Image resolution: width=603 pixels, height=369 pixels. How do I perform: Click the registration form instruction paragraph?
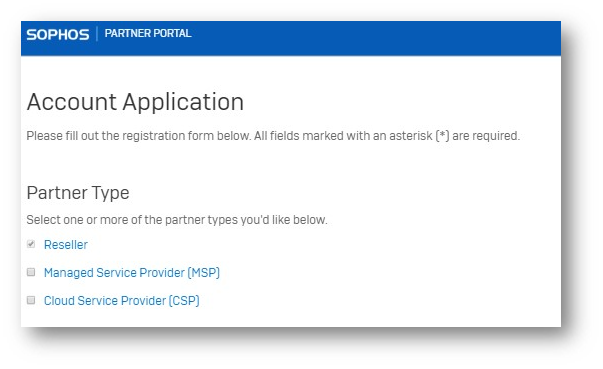[273, 136]
